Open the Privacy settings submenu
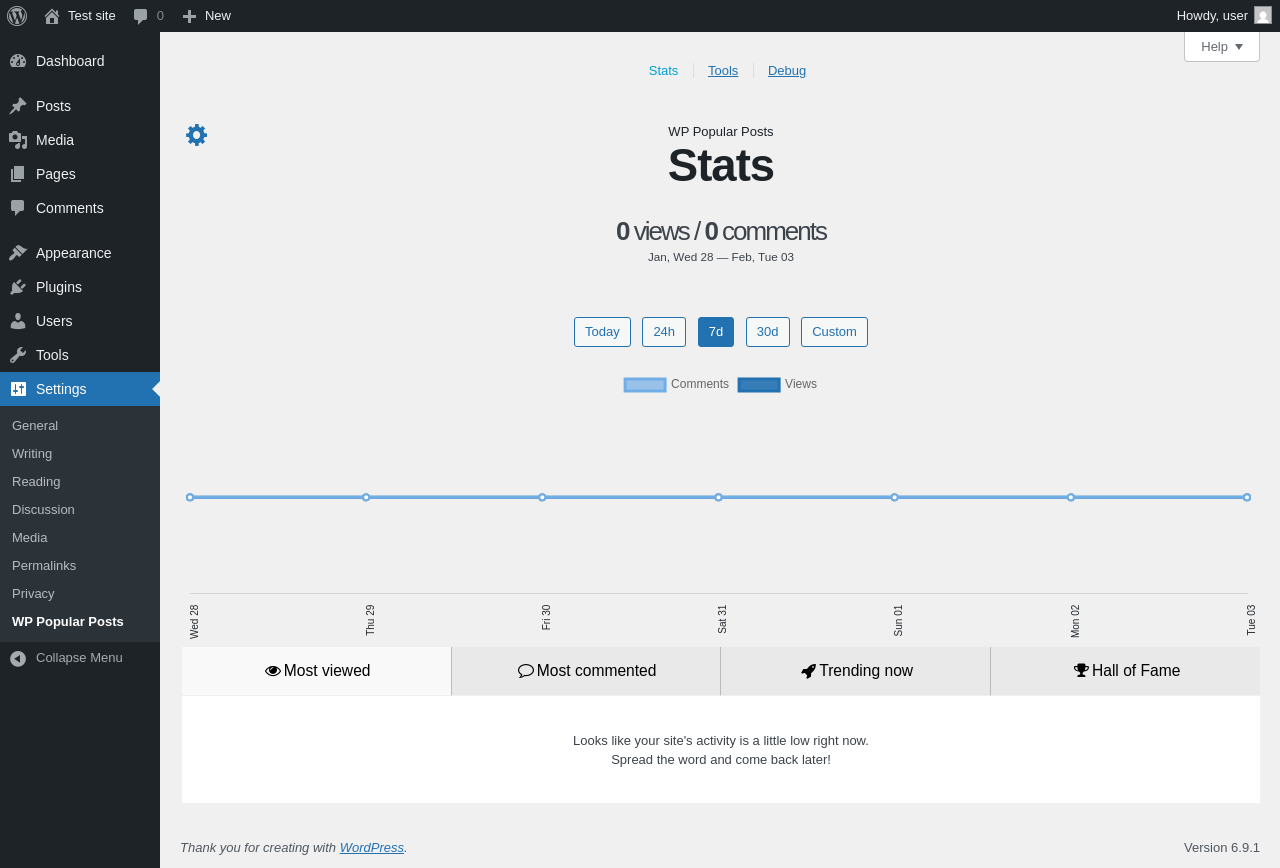This screenshot has height=868, width=1280. coord(80,593)
